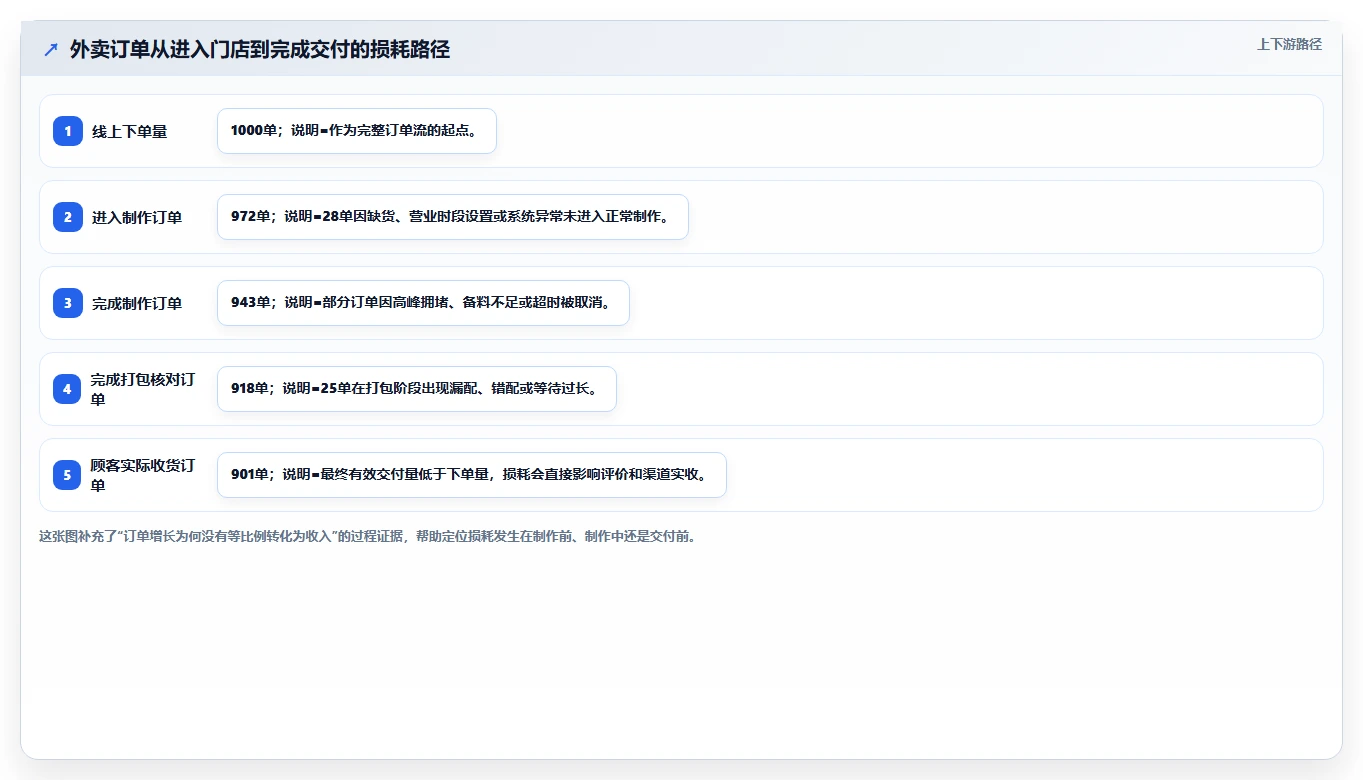
Task: Open the 943单 description box
Action: (423, 303)
